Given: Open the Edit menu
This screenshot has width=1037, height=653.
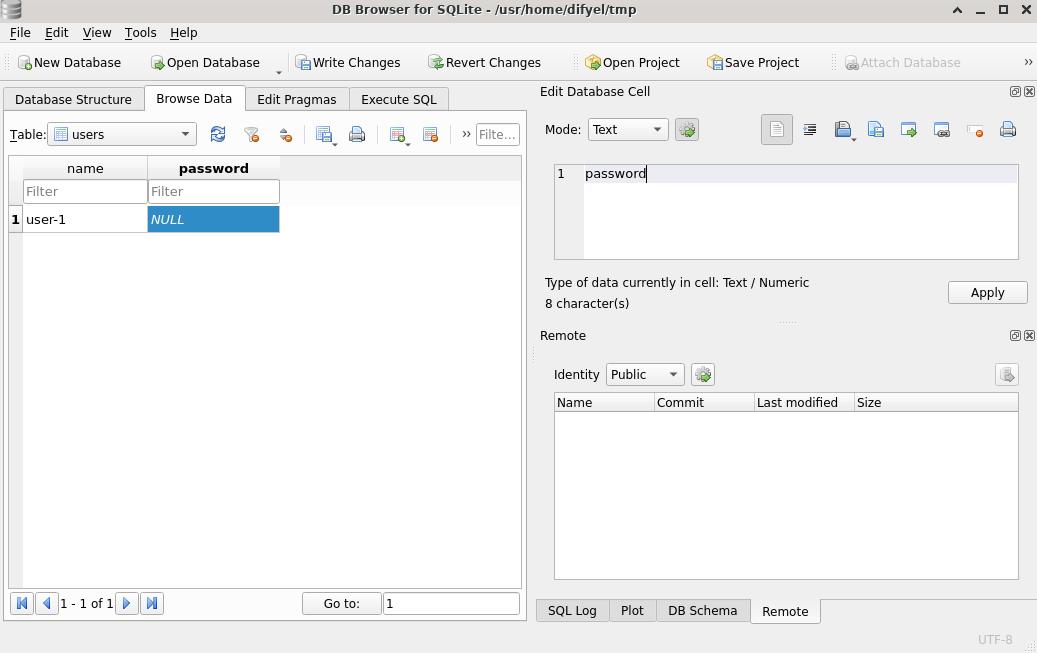Looking at the screenshot, I should [56, 32].
